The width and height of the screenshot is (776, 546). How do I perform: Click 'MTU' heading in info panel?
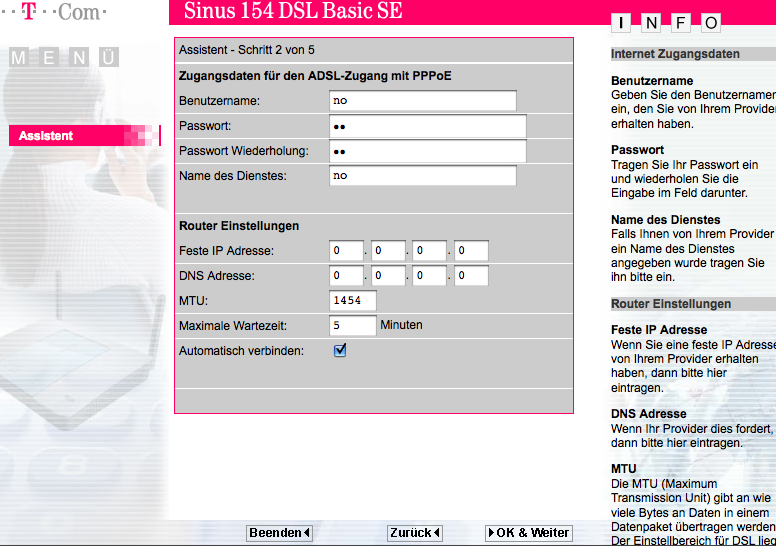coord(623,469)
